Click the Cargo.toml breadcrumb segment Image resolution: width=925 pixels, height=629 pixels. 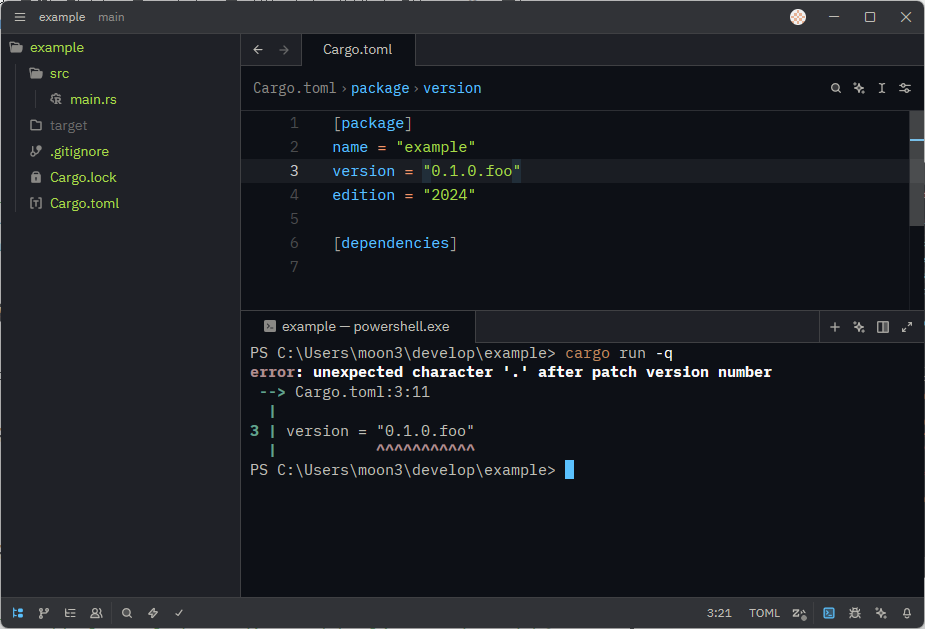(294, 88)
